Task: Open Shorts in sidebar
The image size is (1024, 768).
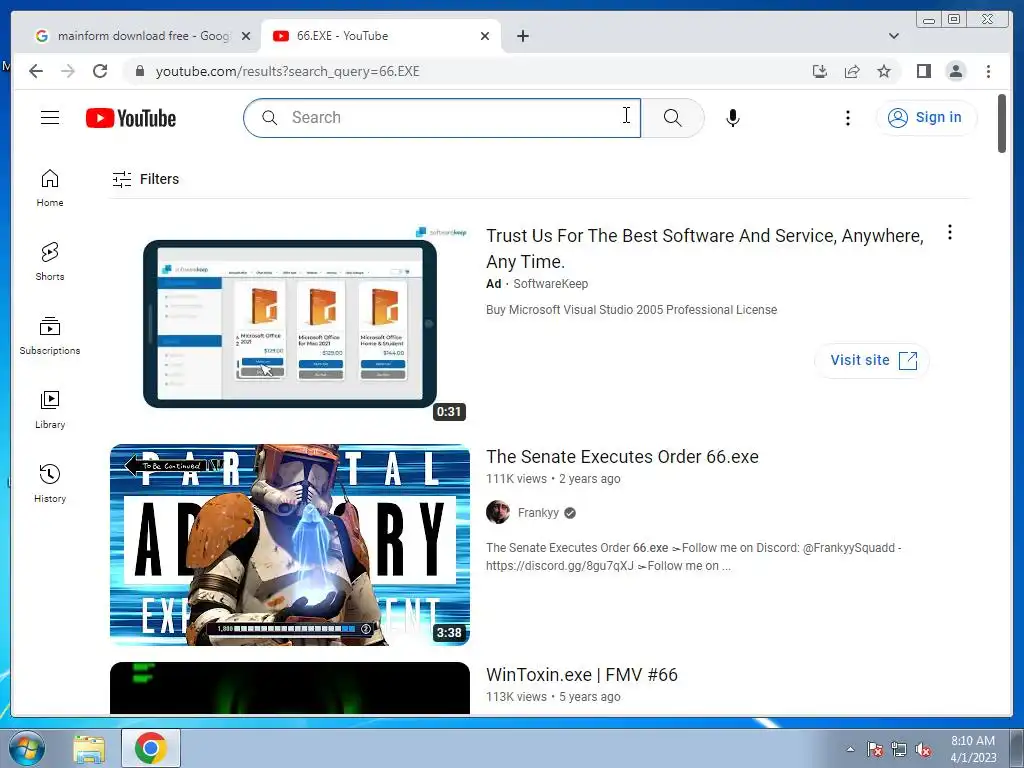Action: (x=50, y=262)
